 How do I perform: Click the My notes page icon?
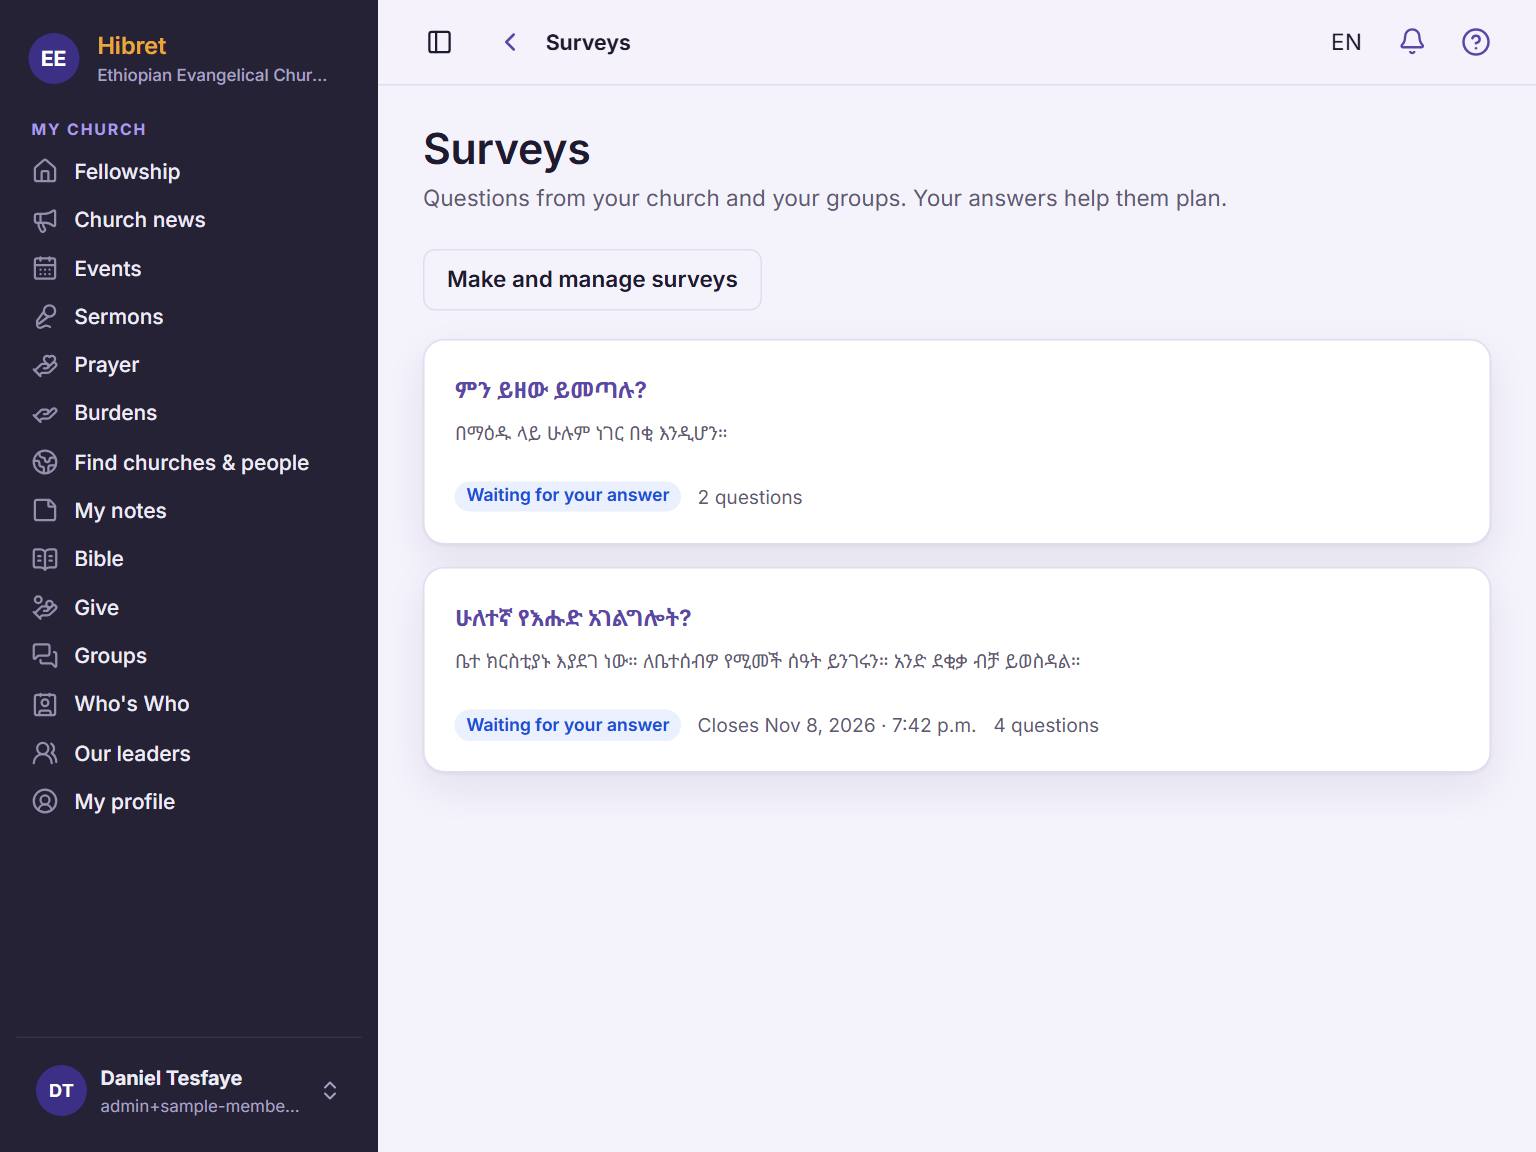pos(45,510)
